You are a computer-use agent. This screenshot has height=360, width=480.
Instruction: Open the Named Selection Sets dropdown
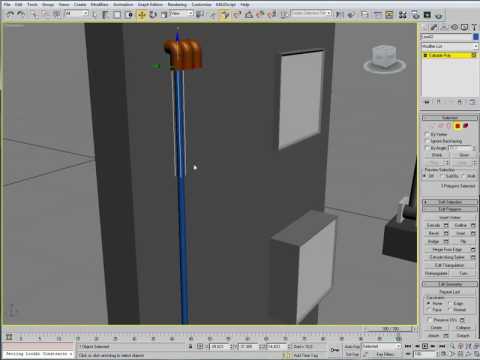[x=311, y=13]
